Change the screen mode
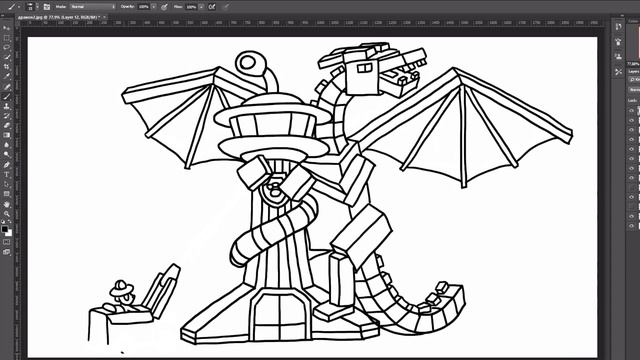 pos(7,252)
